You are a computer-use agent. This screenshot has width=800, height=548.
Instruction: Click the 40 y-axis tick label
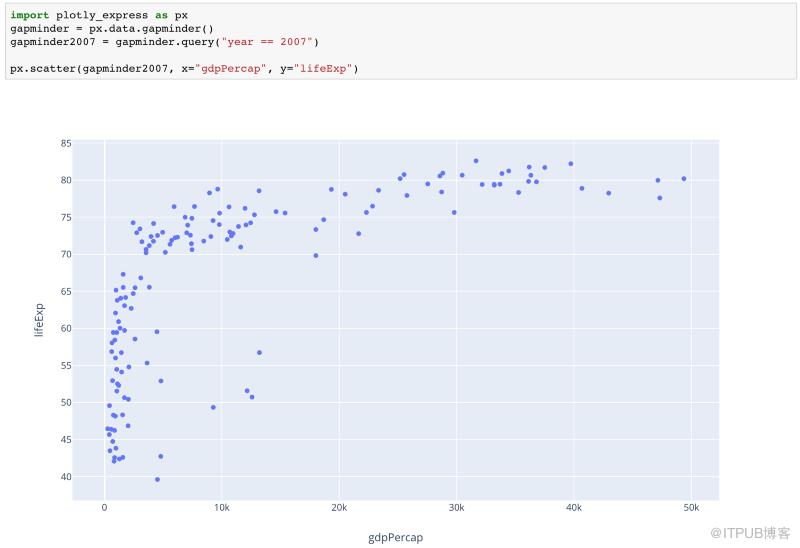click(x=66, y=477)
